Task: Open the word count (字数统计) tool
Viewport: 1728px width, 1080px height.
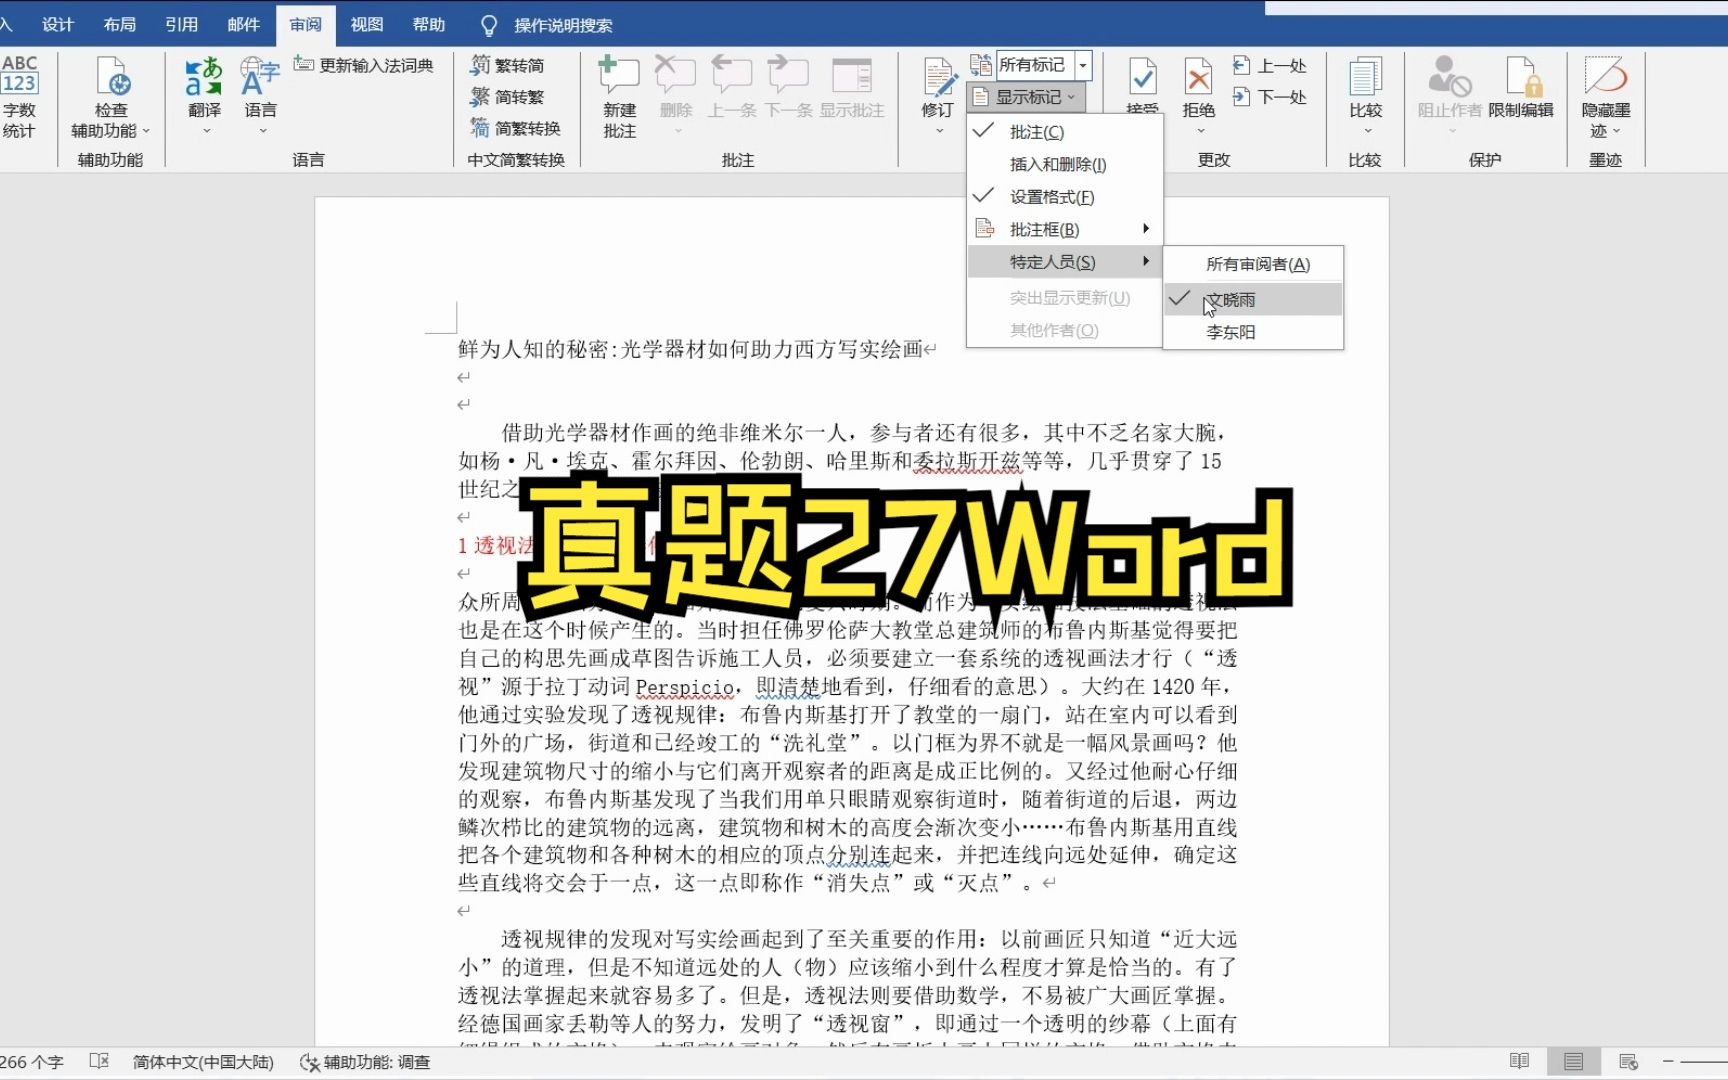Action: pos(19,96)
